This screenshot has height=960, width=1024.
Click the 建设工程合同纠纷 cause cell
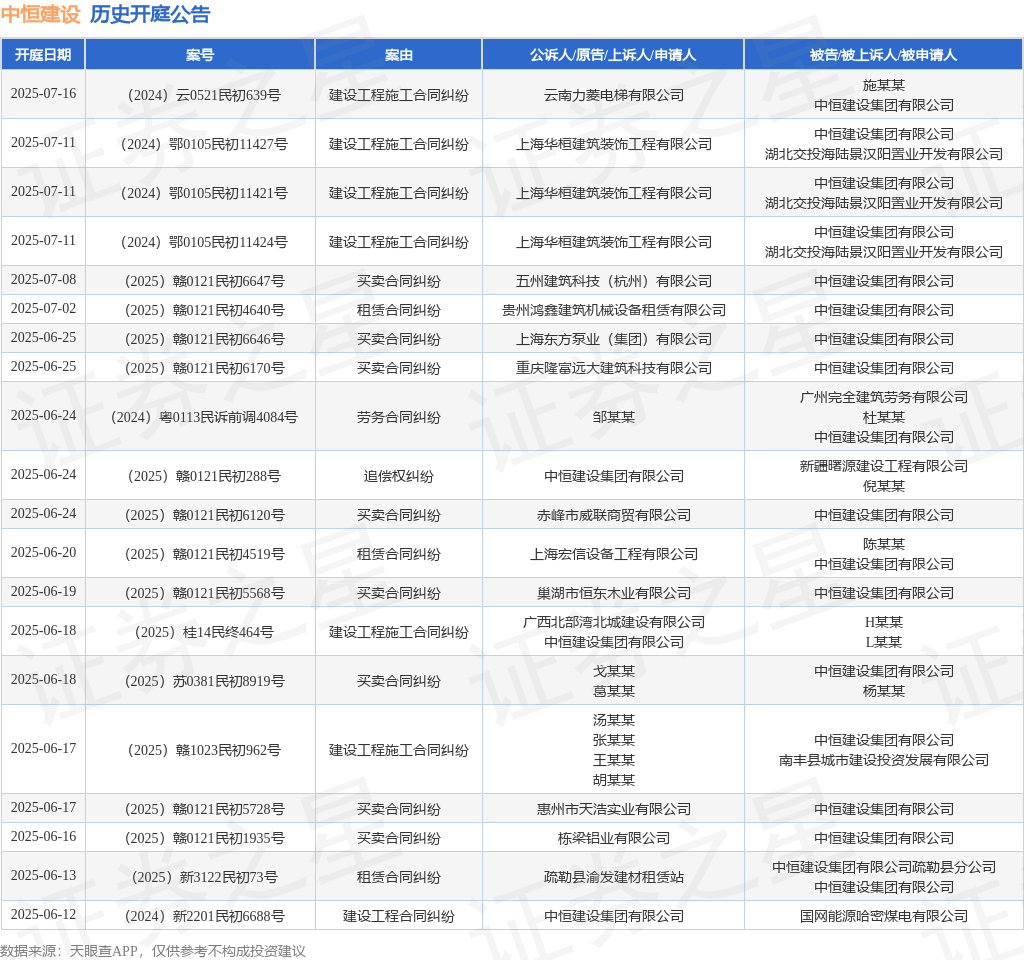(398, 916)
